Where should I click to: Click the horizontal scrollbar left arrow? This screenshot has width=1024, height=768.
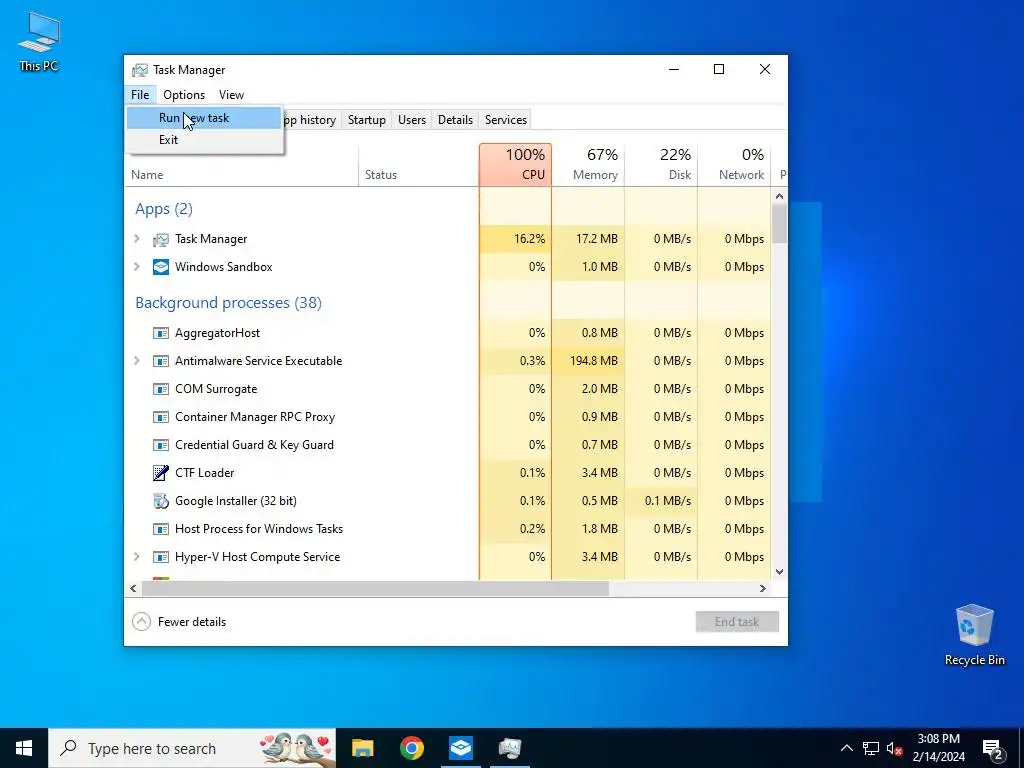pos(133,588)
